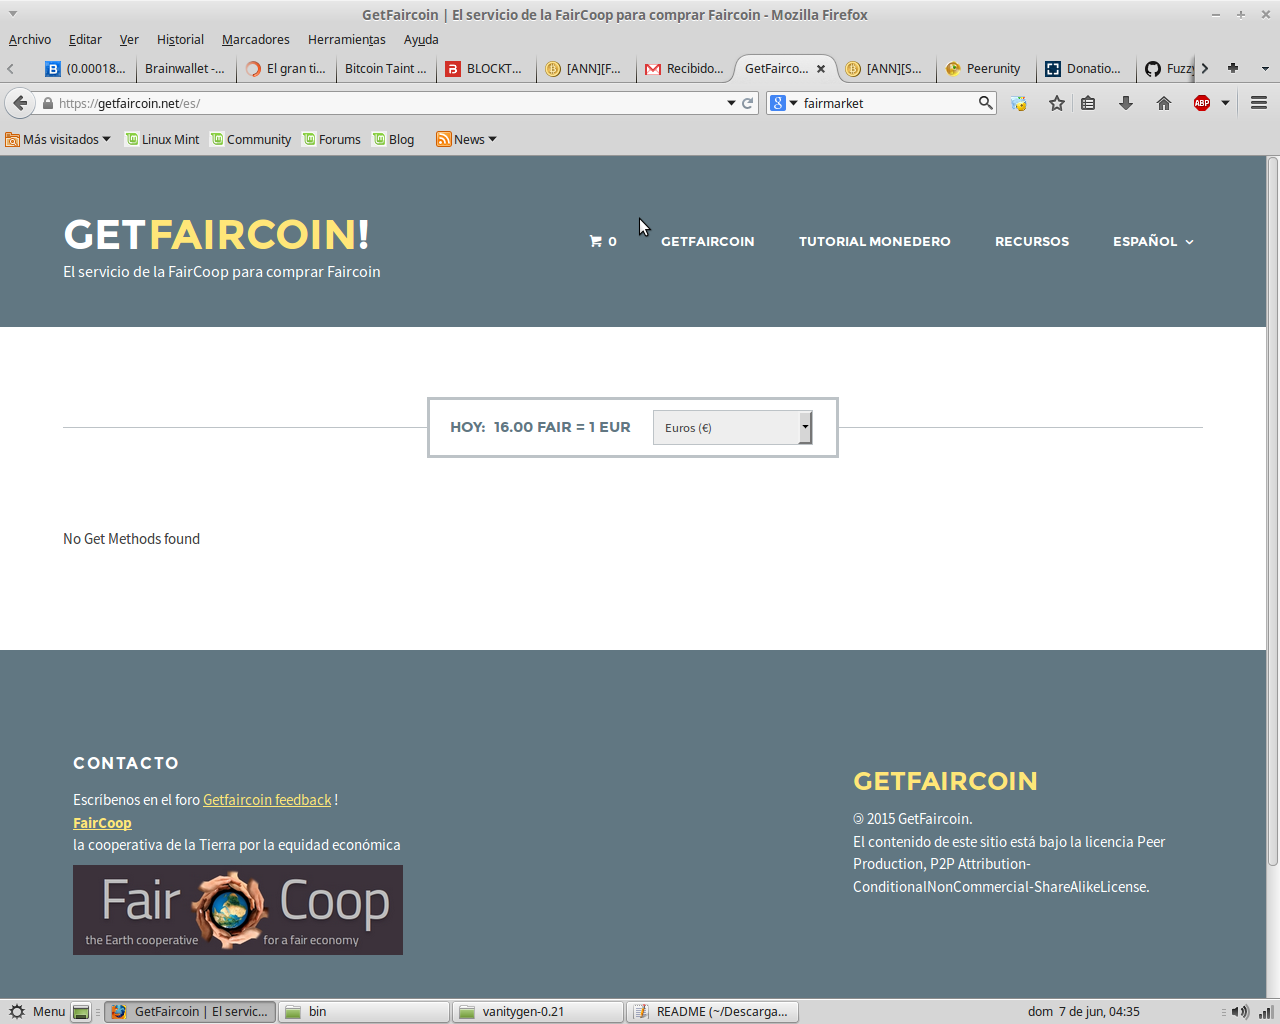This screenshot has width=1280, height=1024.
Task: Open the Blog bookmark
Action: (x=393, y=139)
